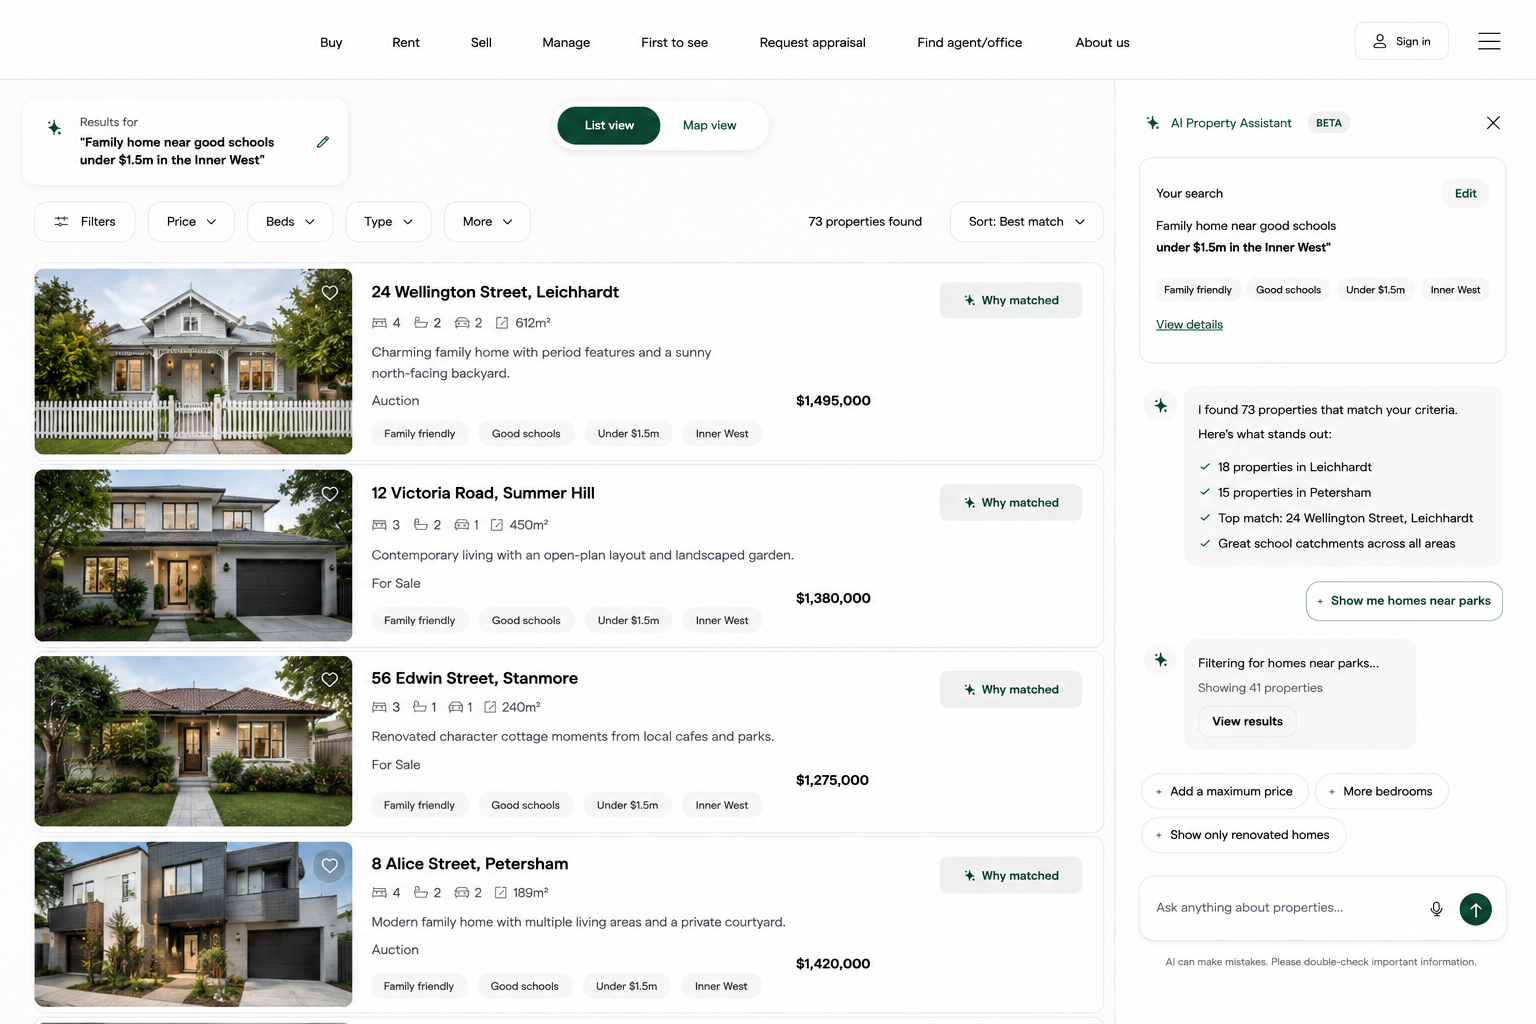1536x1024 pixels.
Task: Switch to List view
Action: [x=609, y=126]
